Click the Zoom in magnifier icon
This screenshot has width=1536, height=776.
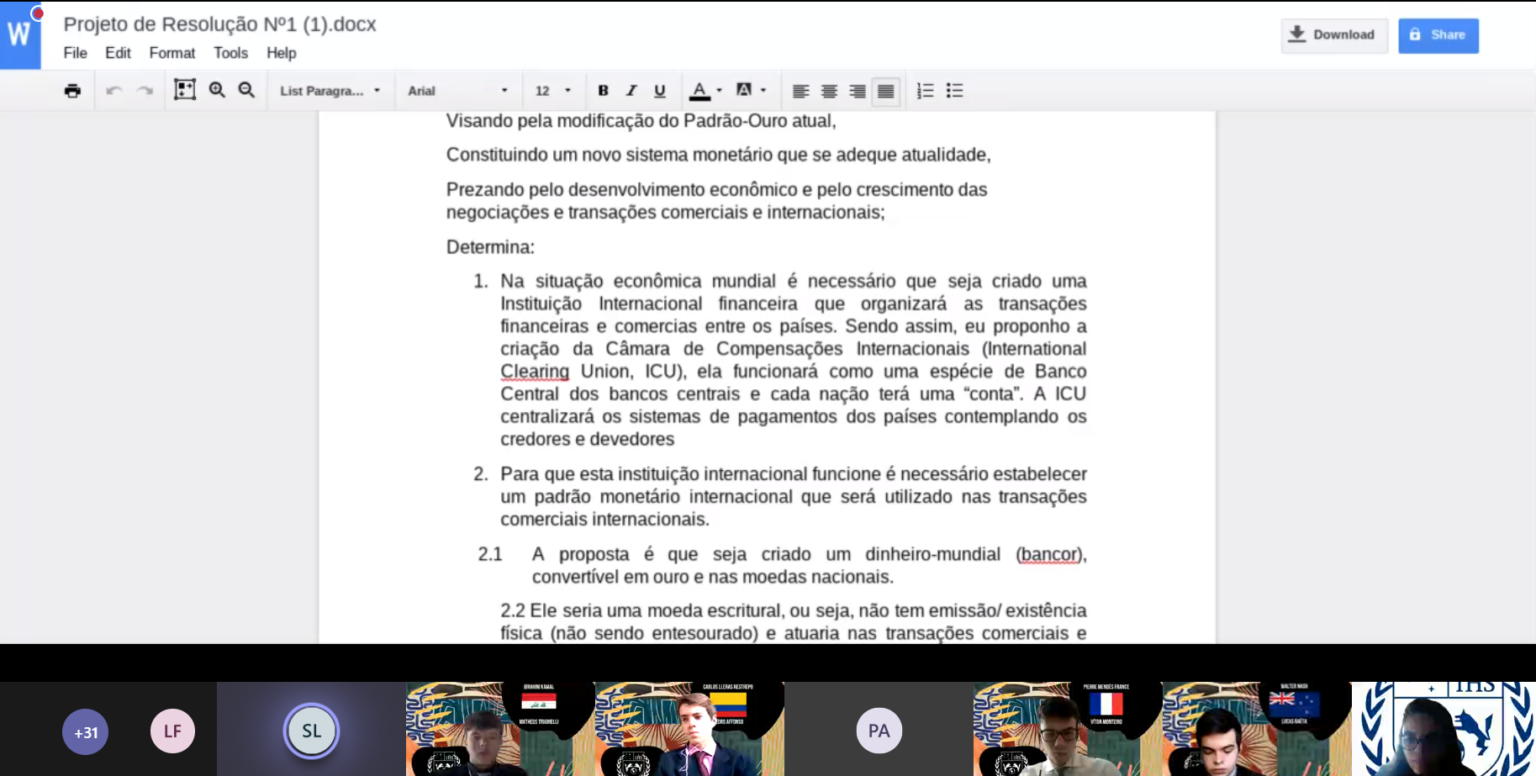point(217,91)
